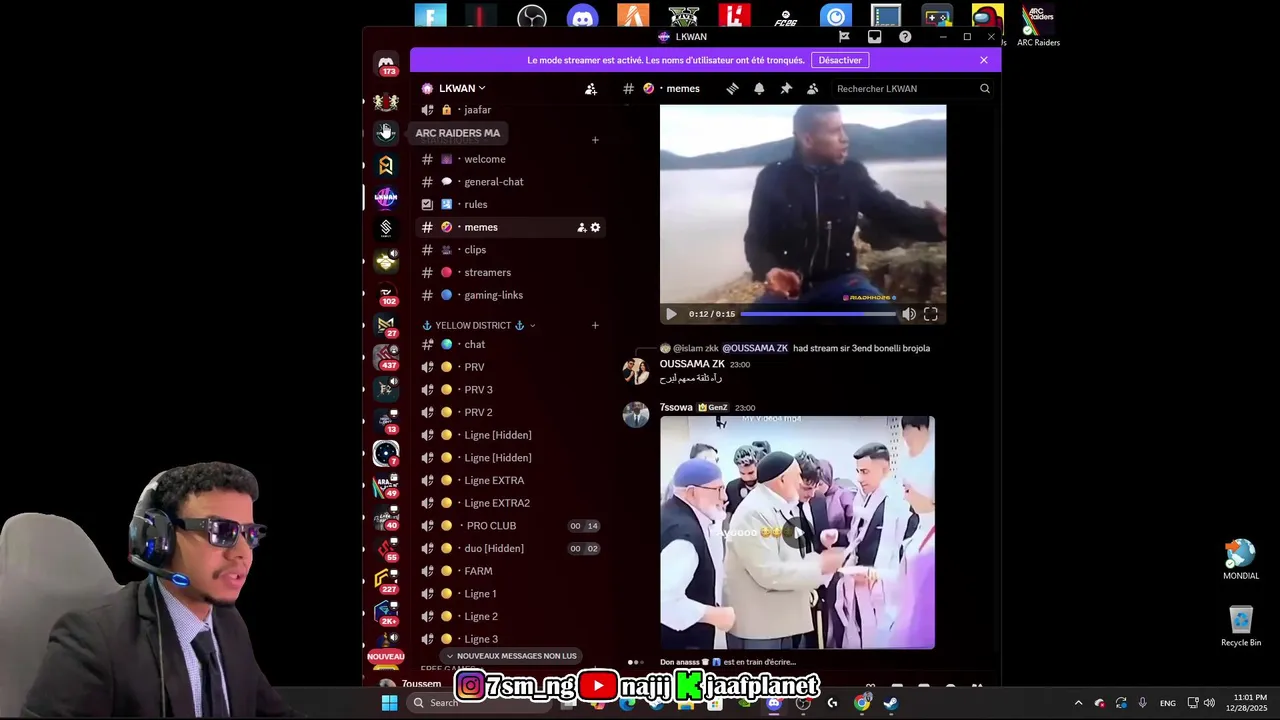Open MONDIAL desktop shortcut

(x=1241, y=560)
